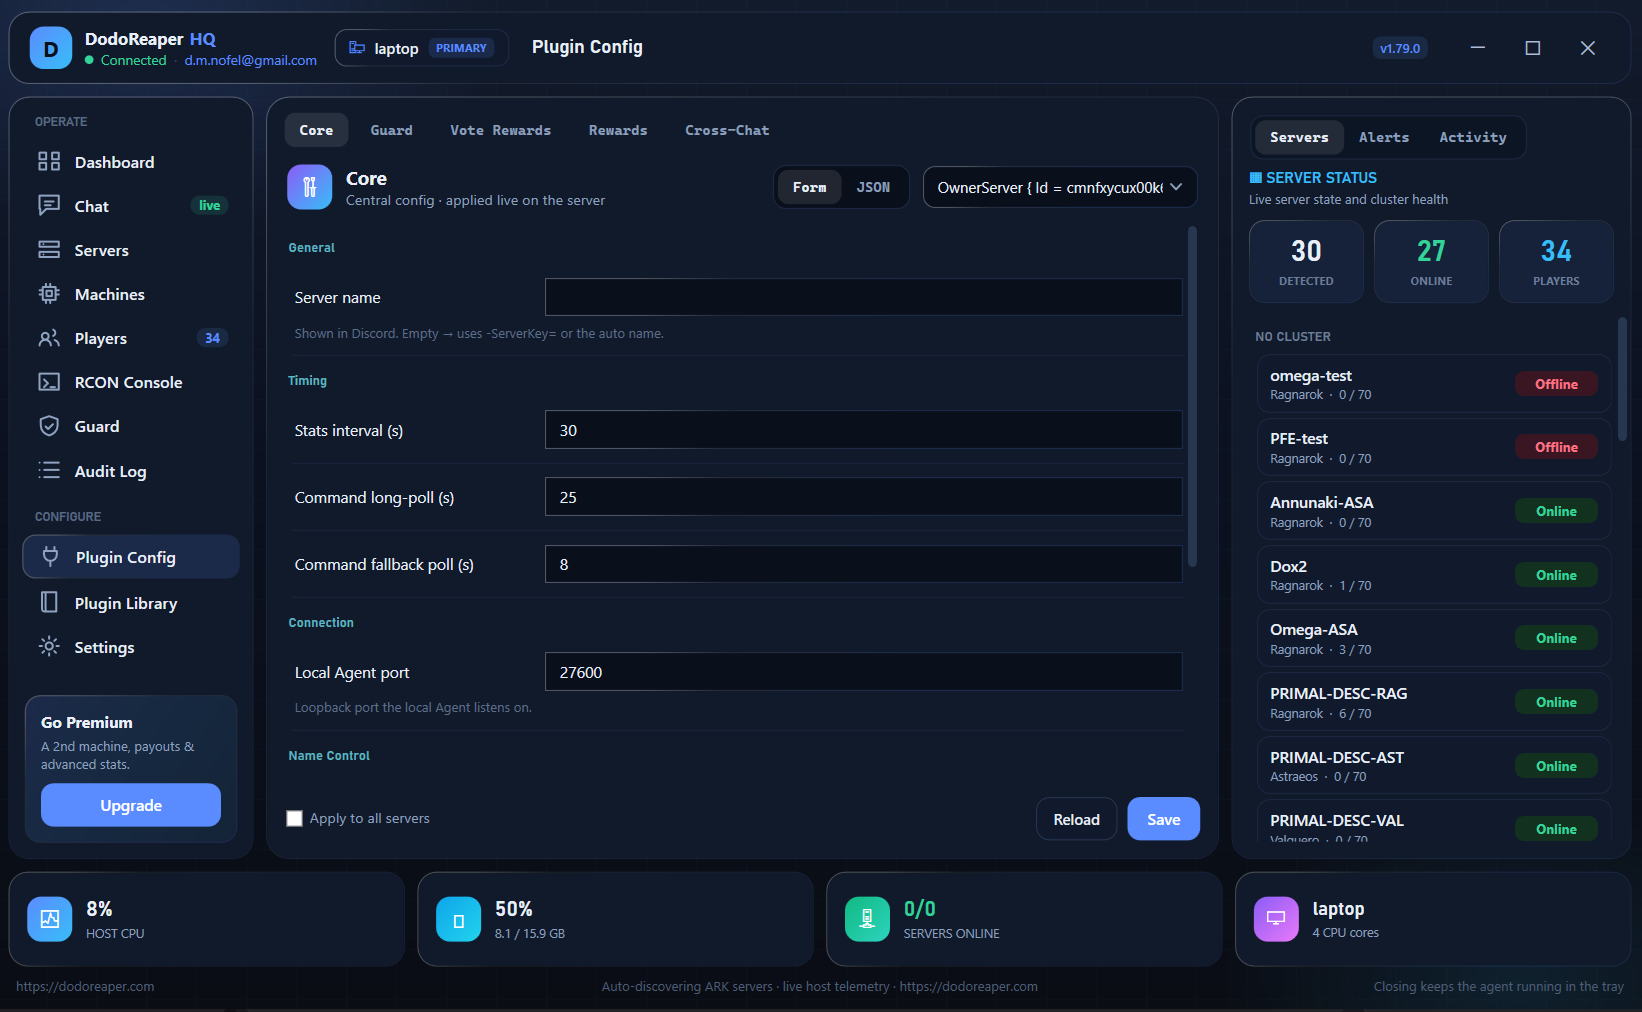1642x1012 pixels.
Task: Click the Players count badge 34
Action: click(x=212, y=338)
